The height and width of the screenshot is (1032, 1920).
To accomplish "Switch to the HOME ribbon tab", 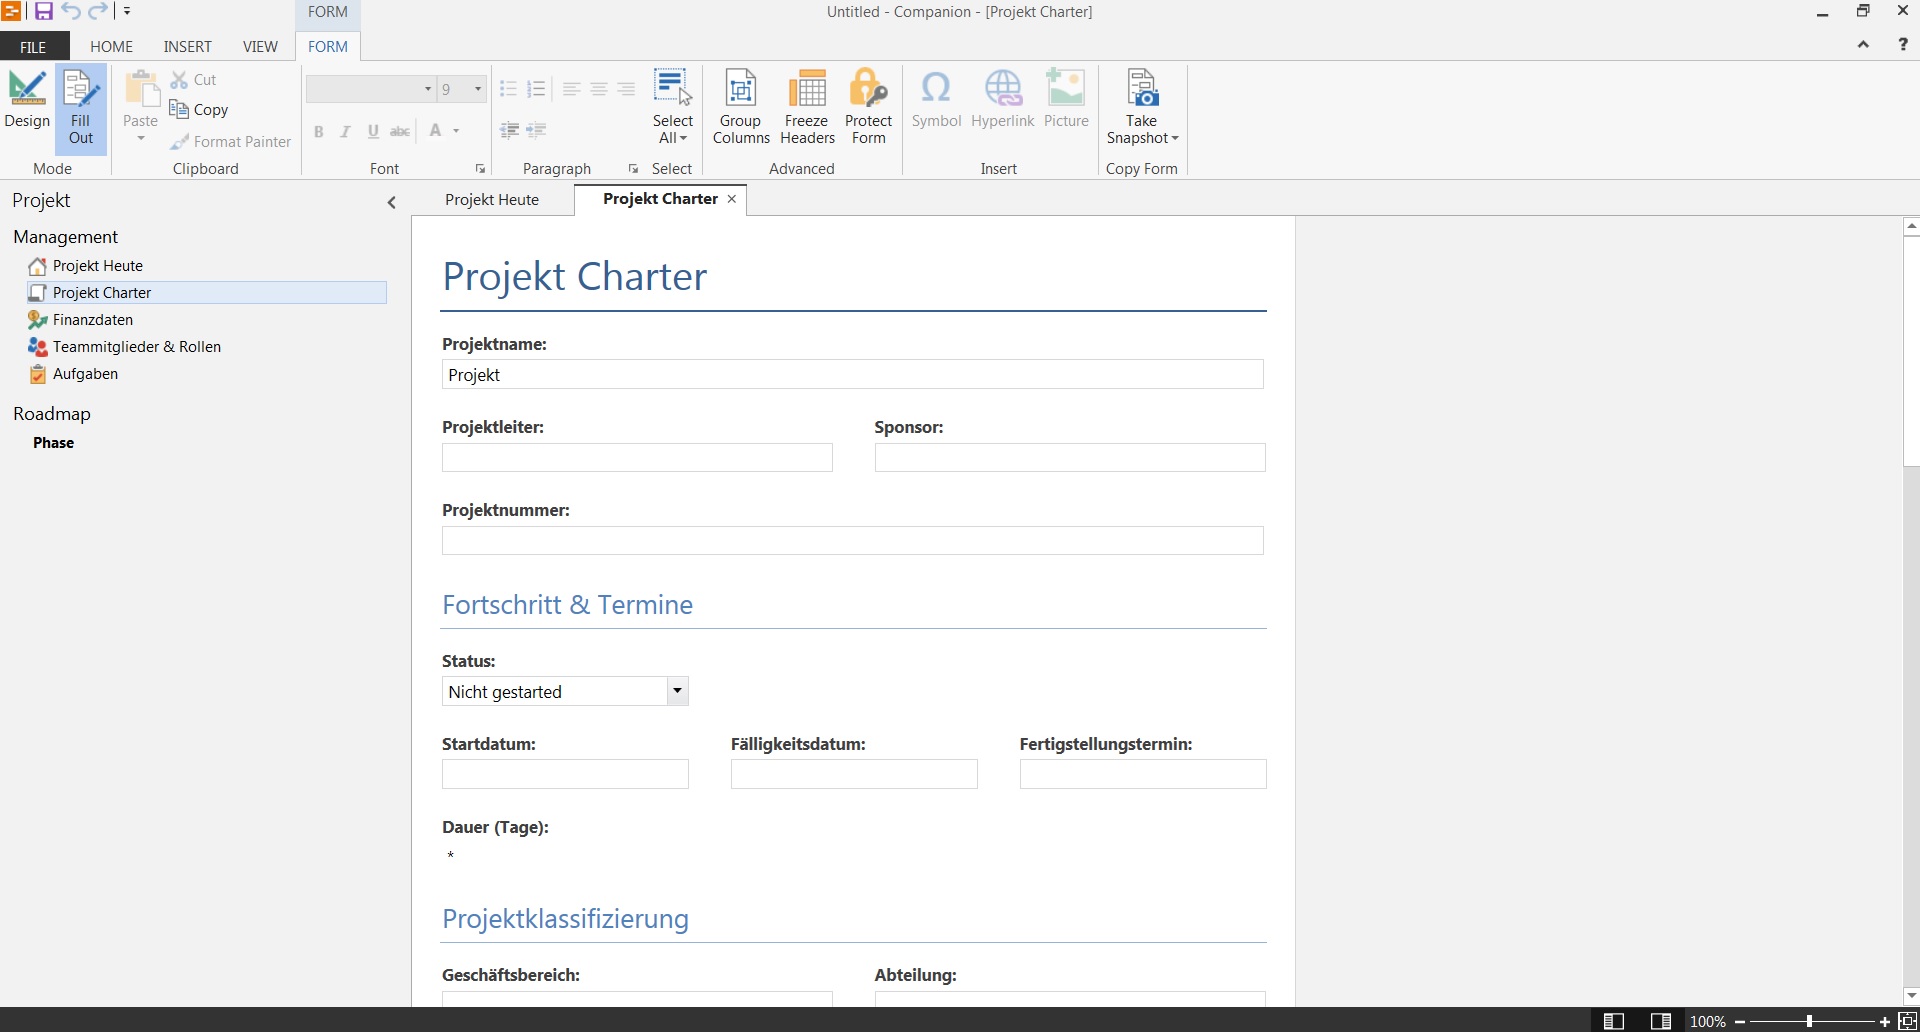I will point(111,47).
